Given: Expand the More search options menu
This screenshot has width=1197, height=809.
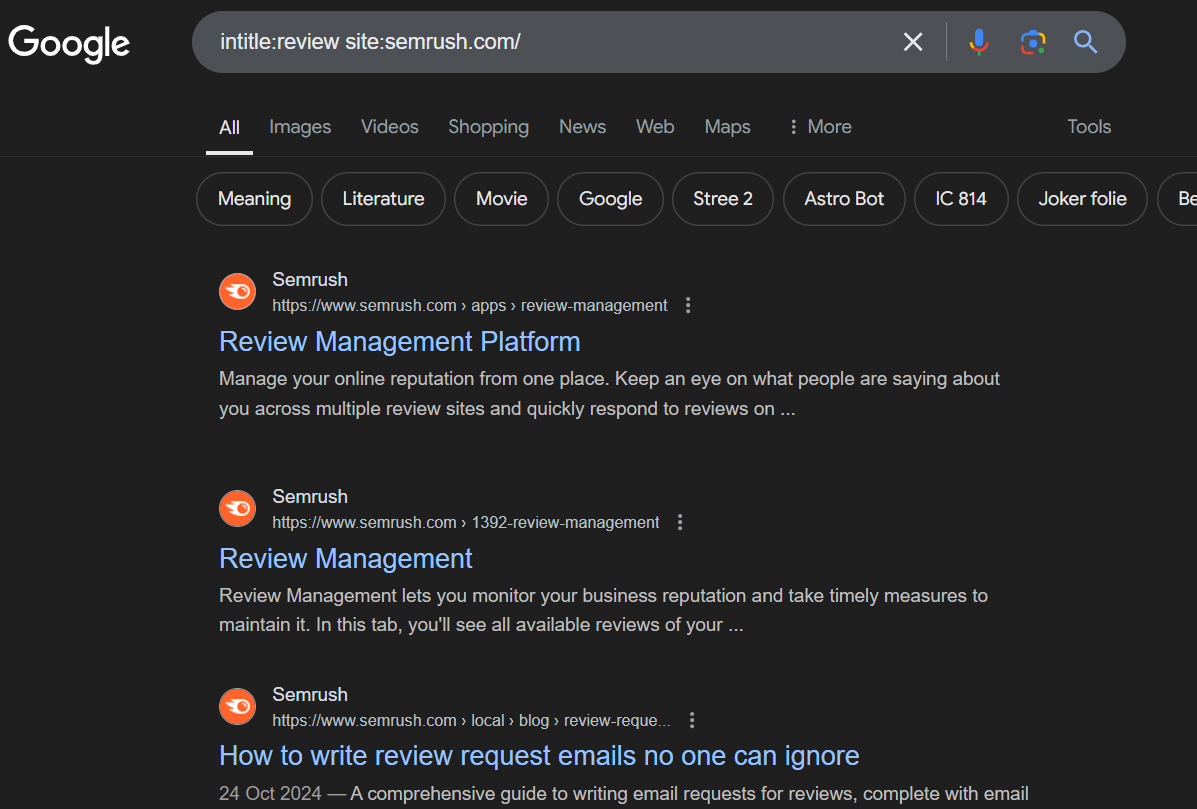Looking at the screenshot, I should [821, 127].
